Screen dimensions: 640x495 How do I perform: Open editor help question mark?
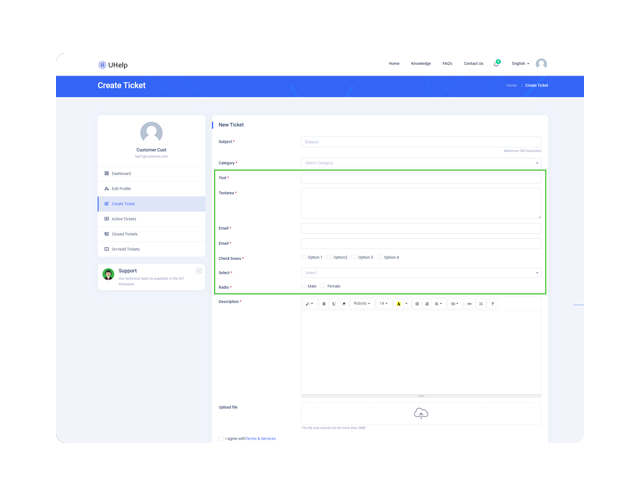[x=493, y=304]
